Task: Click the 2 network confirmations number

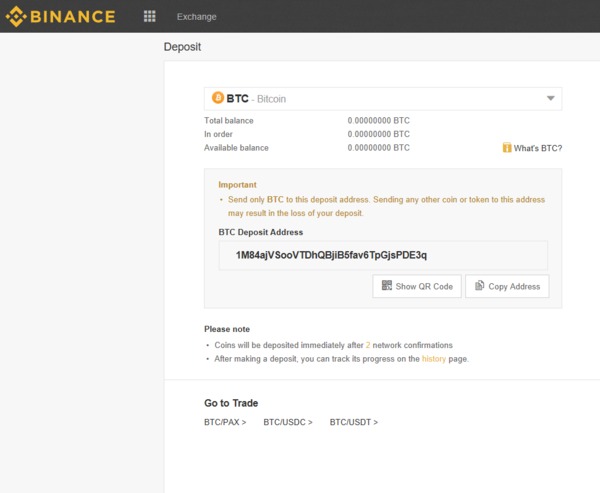Action: point(368,345)
